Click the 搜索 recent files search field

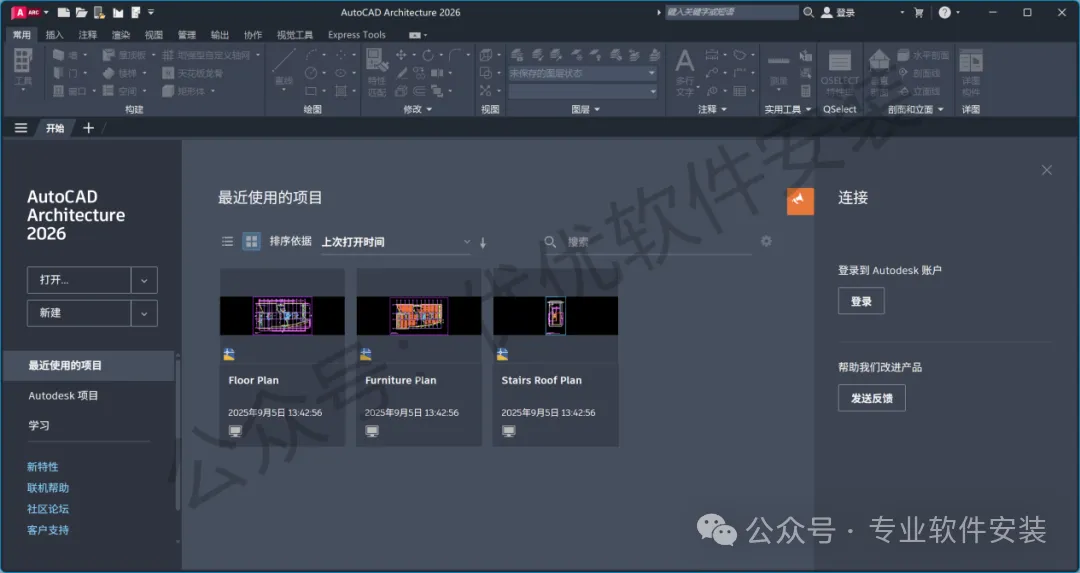pos(647,242)
